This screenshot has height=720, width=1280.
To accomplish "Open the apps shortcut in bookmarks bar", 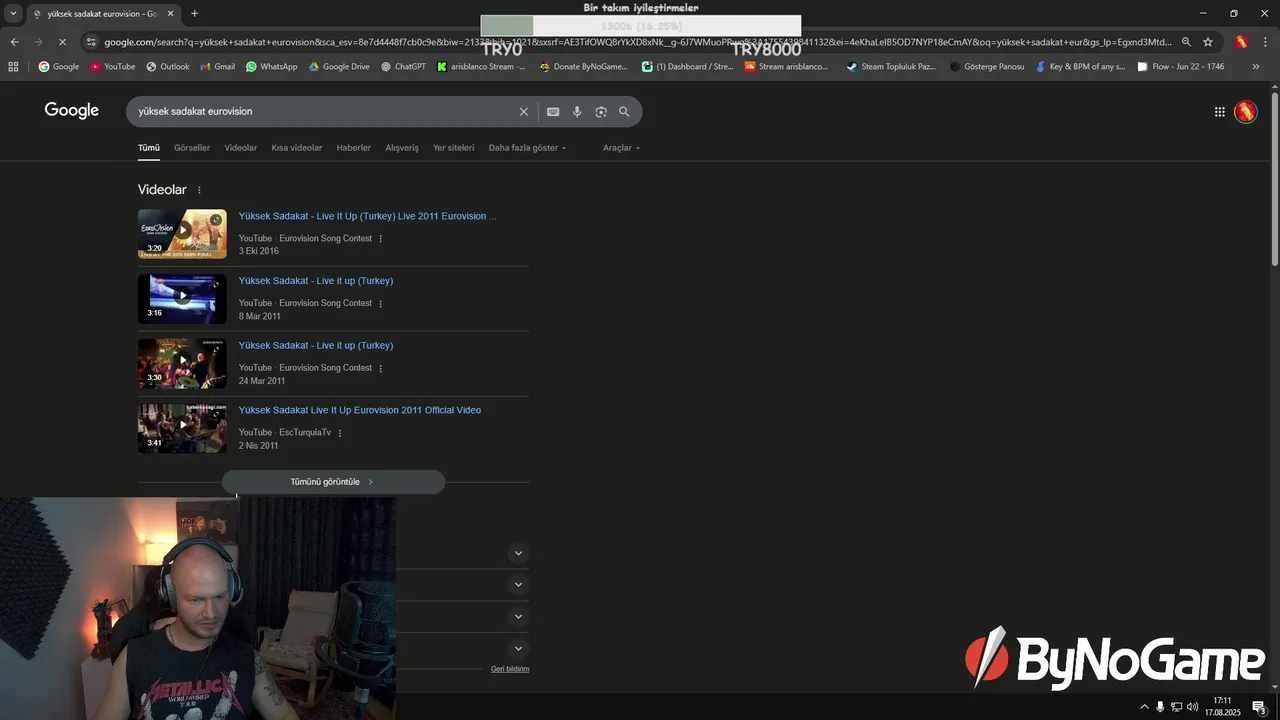I will (13, 67).
